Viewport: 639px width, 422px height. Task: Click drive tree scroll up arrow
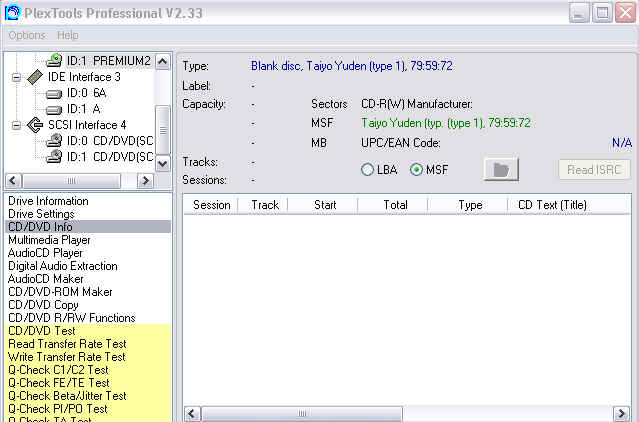[x=163, y=62]
